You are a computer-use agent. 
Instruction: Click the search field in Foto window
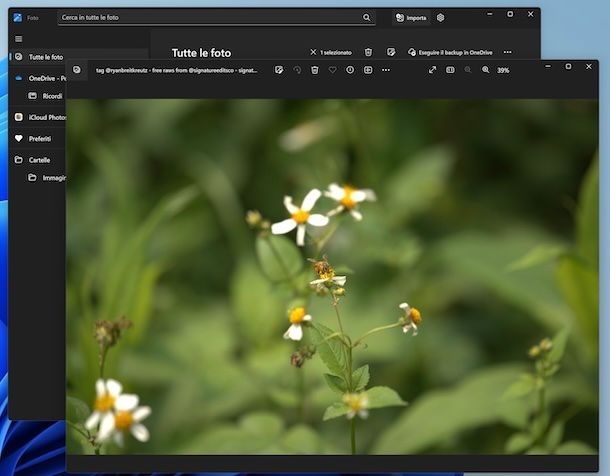[x=216, y=18]
